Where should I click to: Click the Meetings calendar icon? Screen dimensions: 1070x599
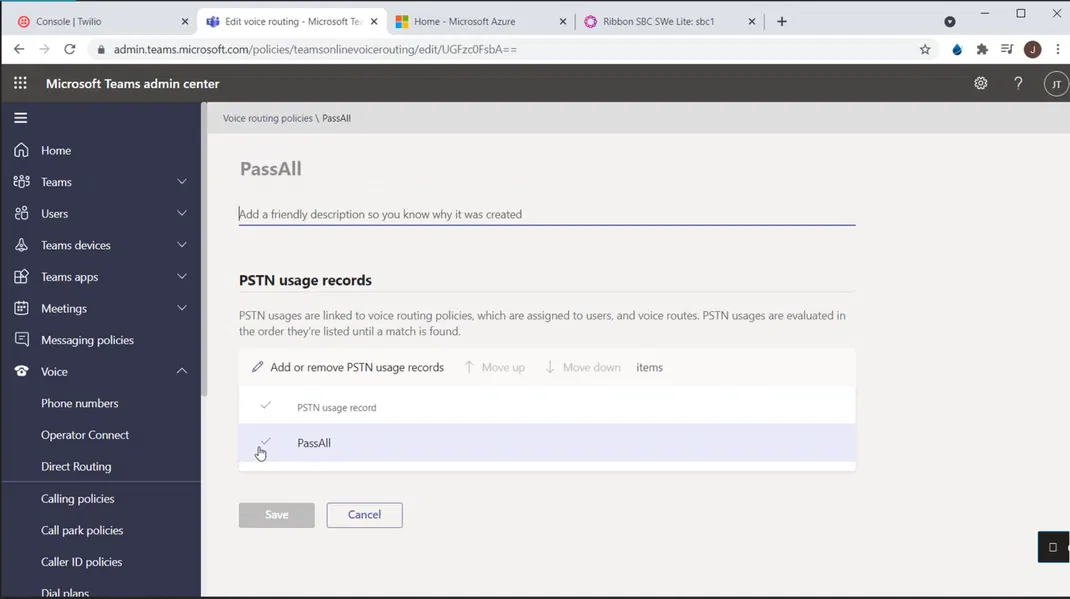click(21, 308)
